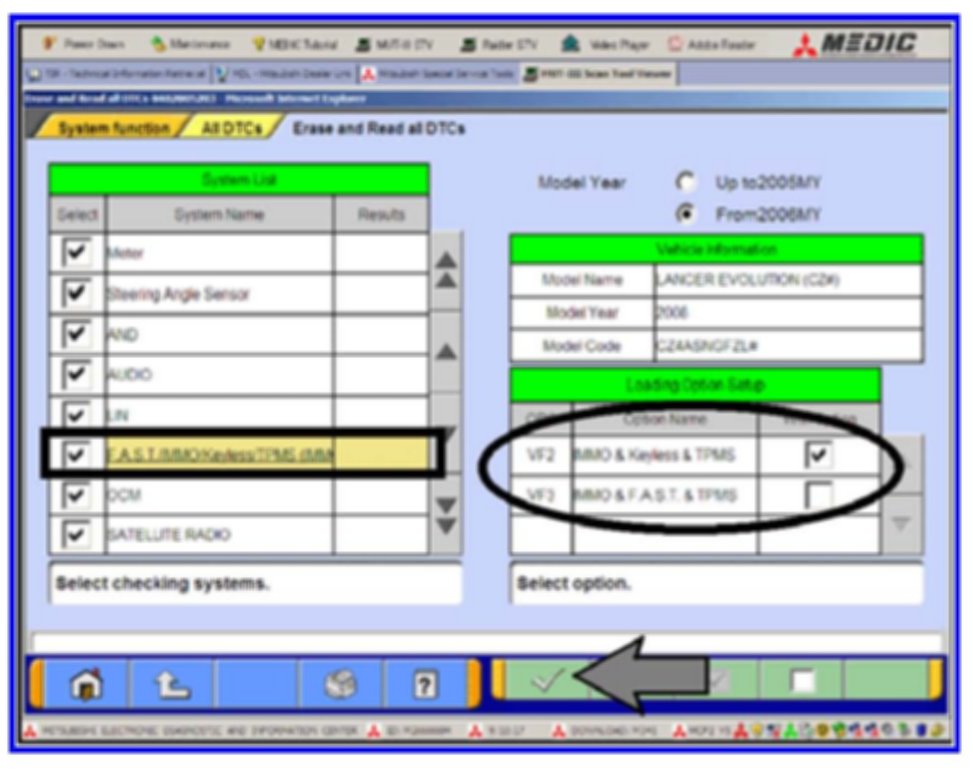Click the back/up arrow icon
The height and width of the screenshot is (775, 973).
click(x=171, y=683)
